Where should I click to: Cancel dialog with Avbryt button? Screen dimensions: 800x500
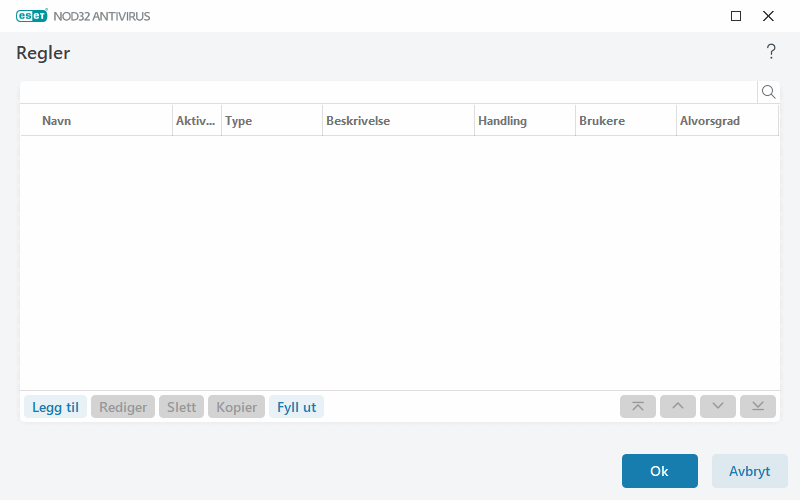[x=749, y=471]
